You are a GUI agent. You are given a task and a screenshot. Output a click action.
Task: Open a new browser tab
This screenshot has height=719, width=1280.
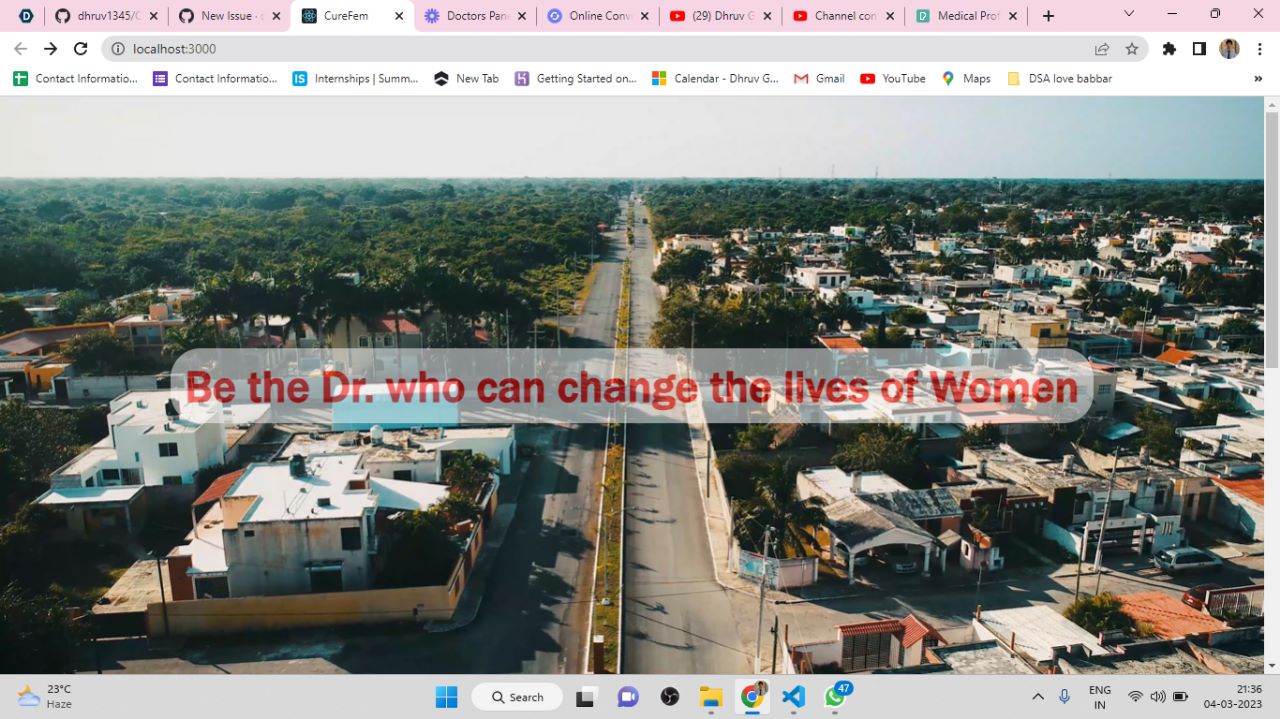1048,16
